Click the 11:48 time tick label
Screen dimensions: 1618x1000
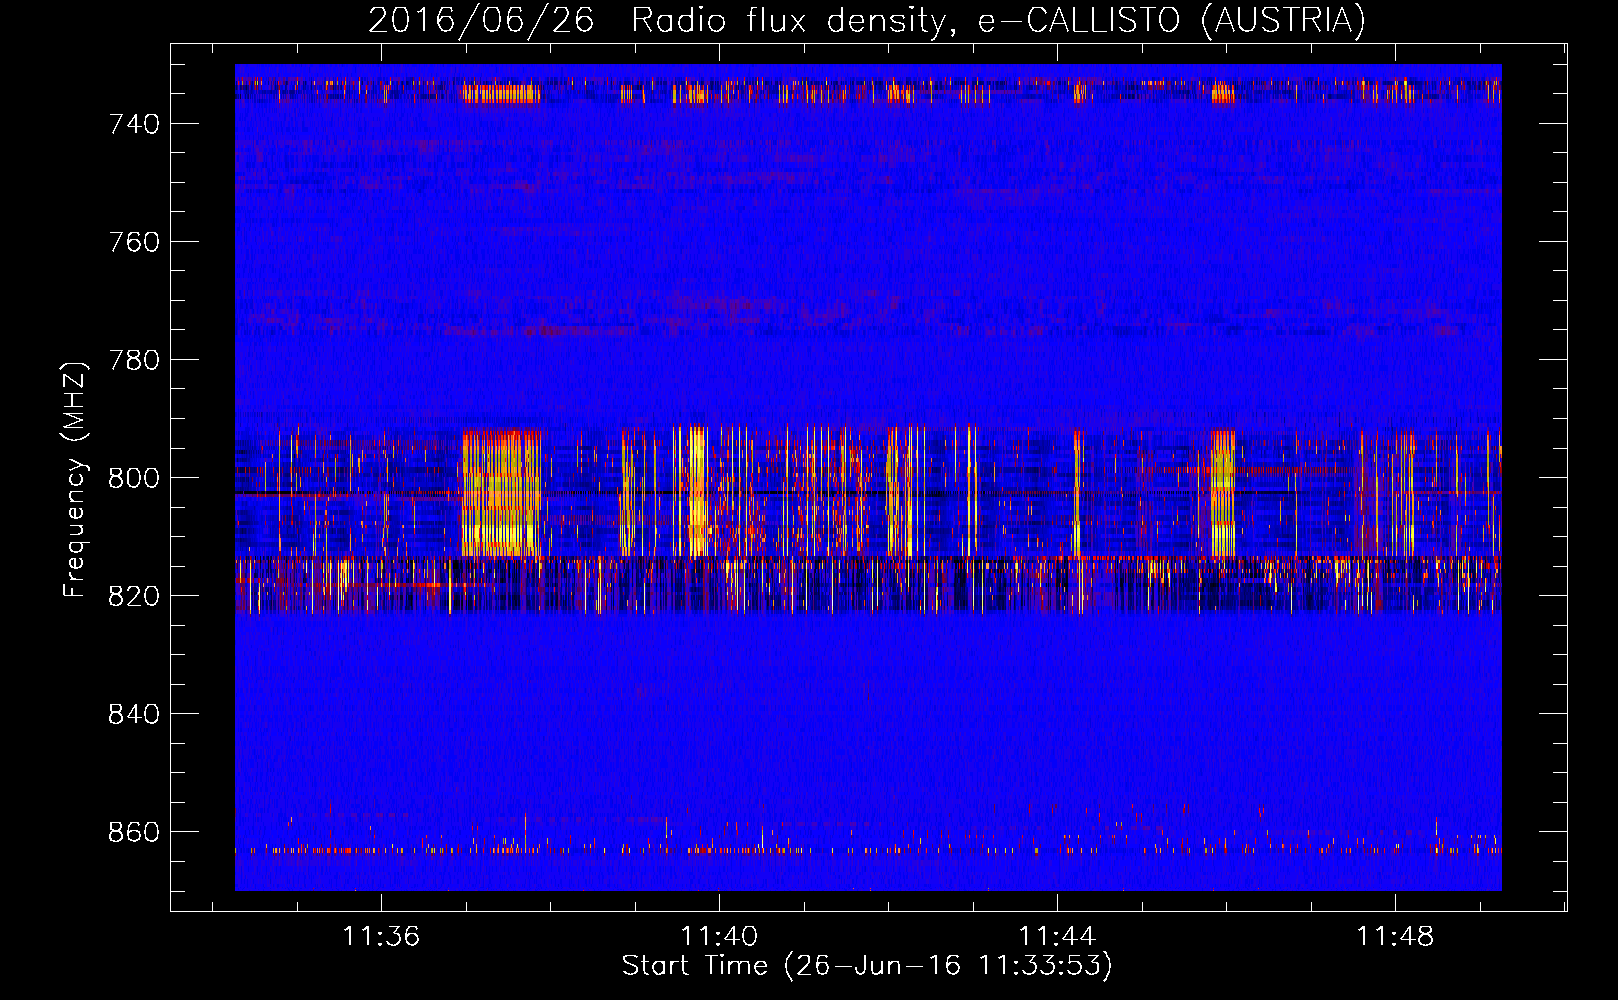(x=1395, y=936)
